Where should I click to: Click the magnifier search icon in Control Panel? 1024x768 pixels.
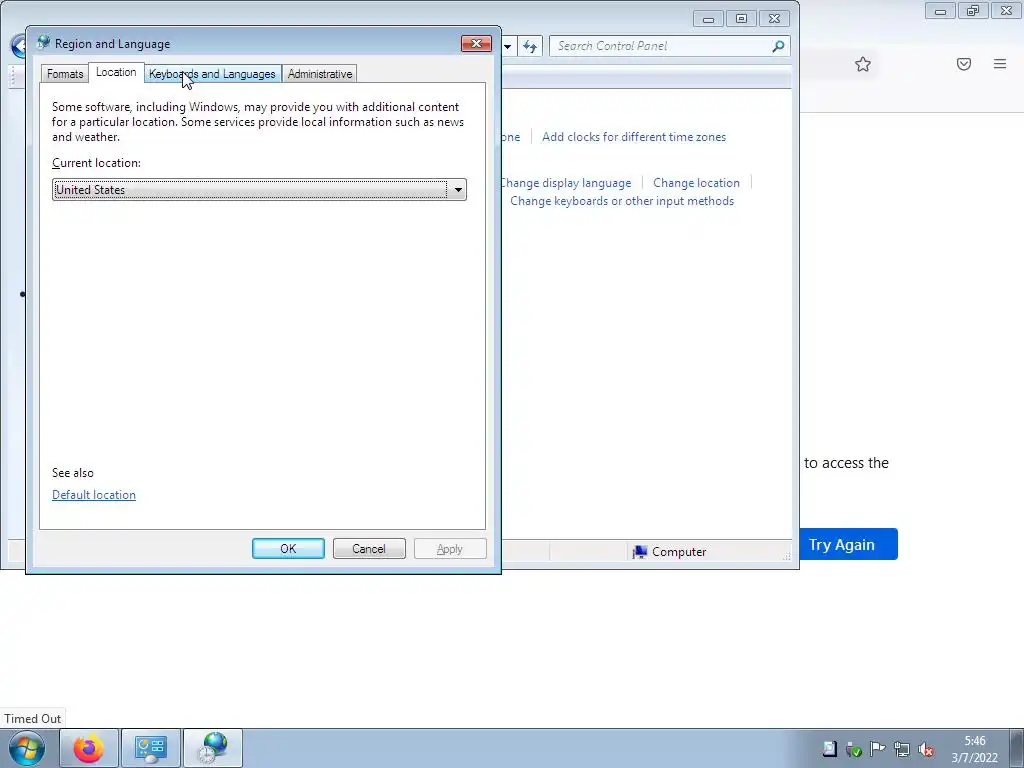778,46
